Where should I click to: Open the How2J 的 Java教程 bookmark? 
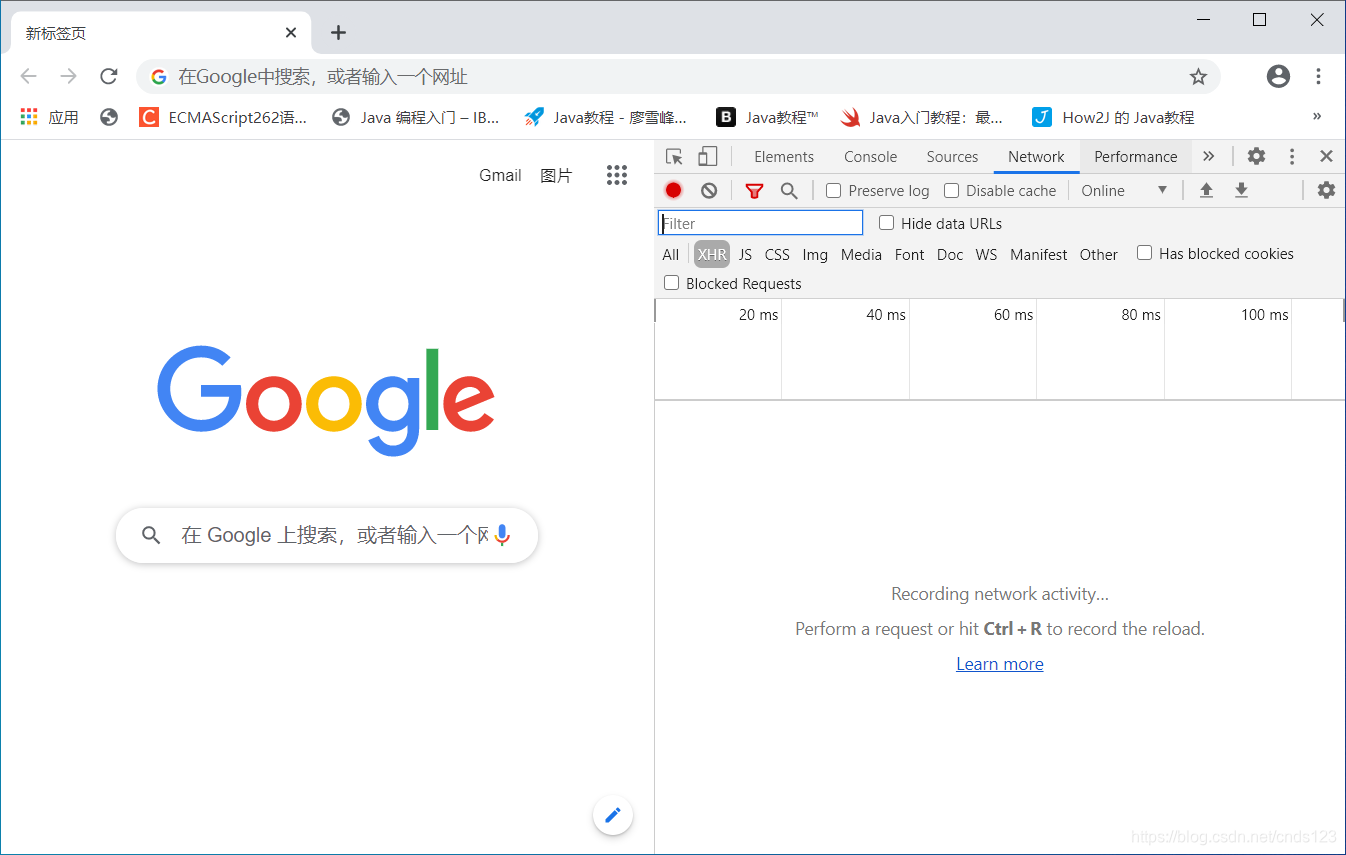[x=1113, y=117]
